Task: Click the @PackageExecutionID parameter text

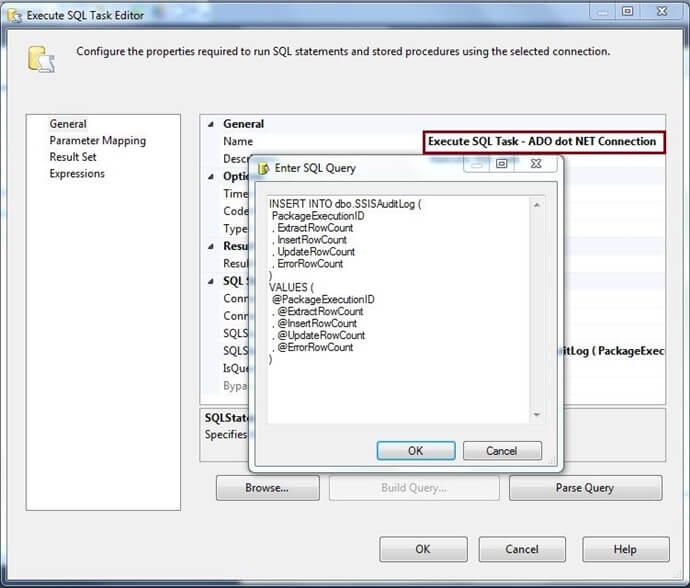Action: coord(323,299)
